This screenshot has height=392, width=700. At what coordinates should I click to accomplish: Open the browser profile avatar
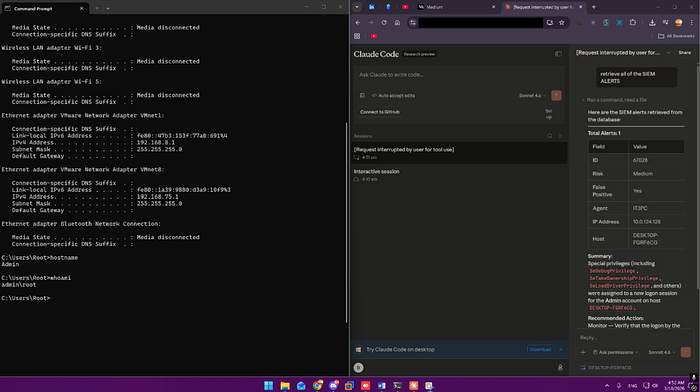[679, 22]
